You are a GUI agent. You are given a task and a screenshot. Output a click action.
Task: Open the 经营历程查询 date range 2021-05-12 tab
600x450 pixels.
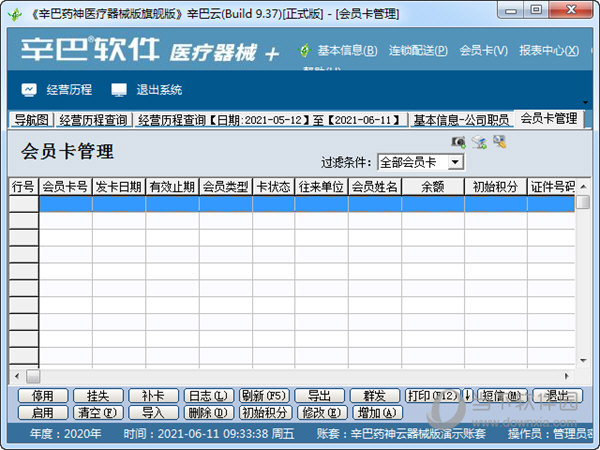[270, 120]
